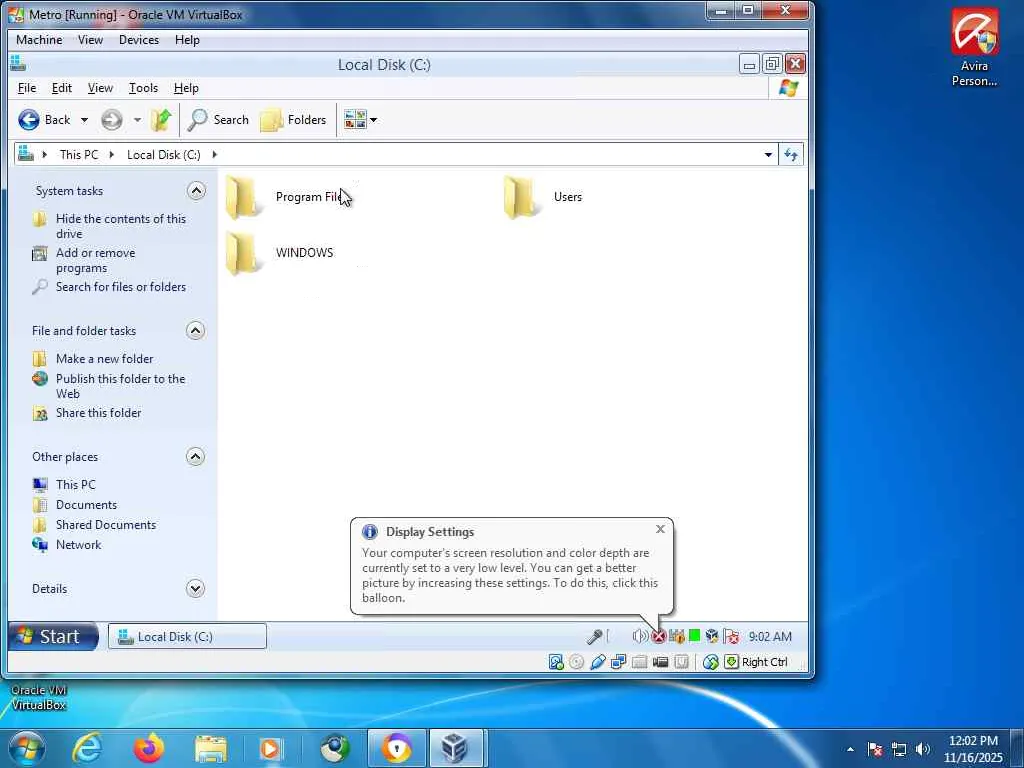This screenshot has height=768, width=1024.
Task: Click the guest volume speaker icon
Action: tap(639, 636)
